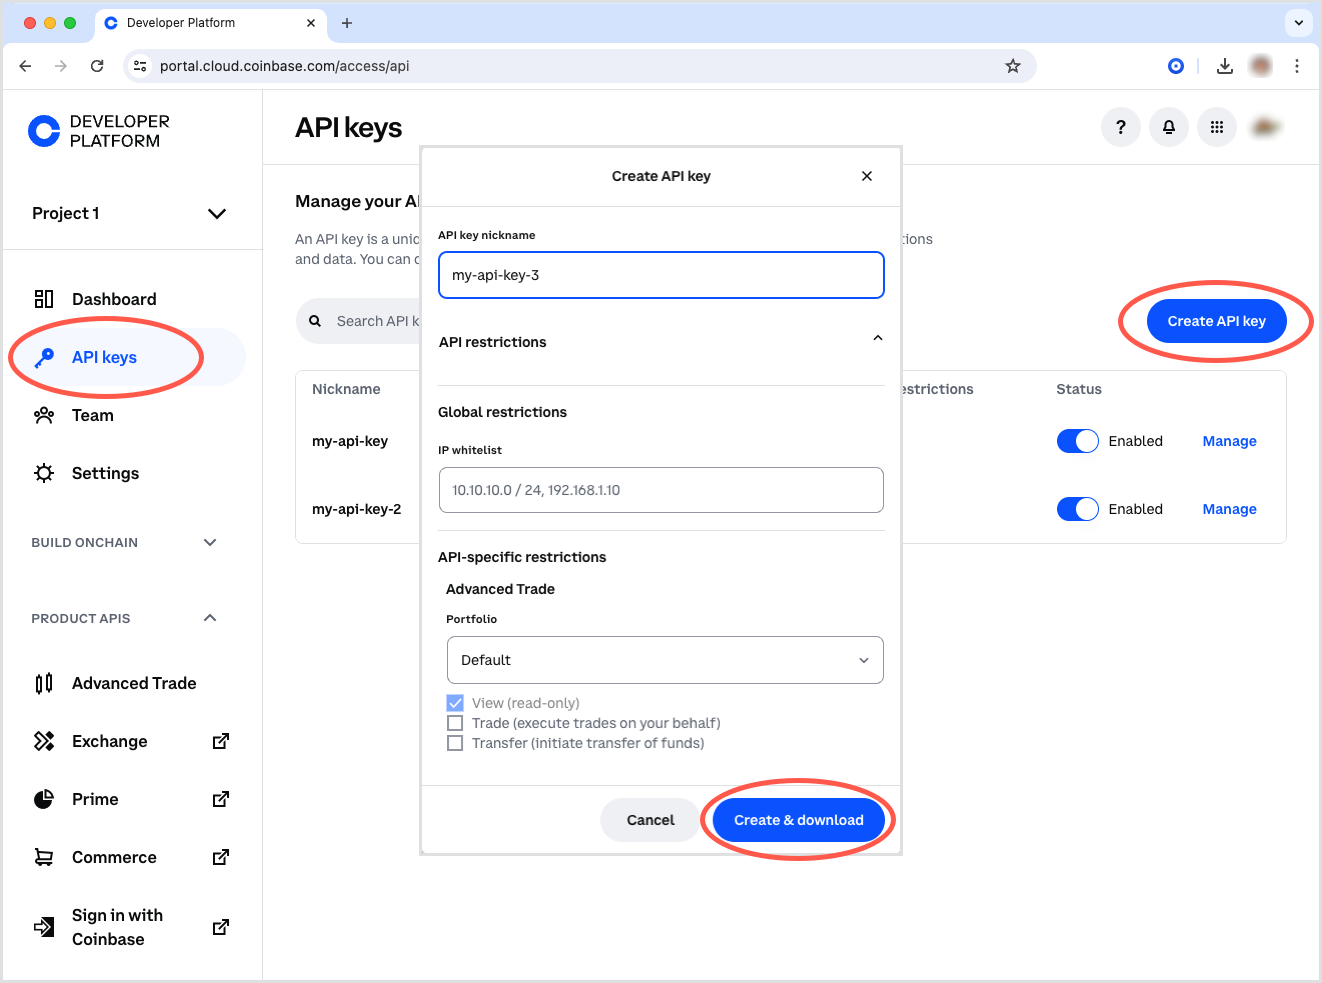Close the Create API key dialog
1322x983 pixels.
(x=866, y=176)
